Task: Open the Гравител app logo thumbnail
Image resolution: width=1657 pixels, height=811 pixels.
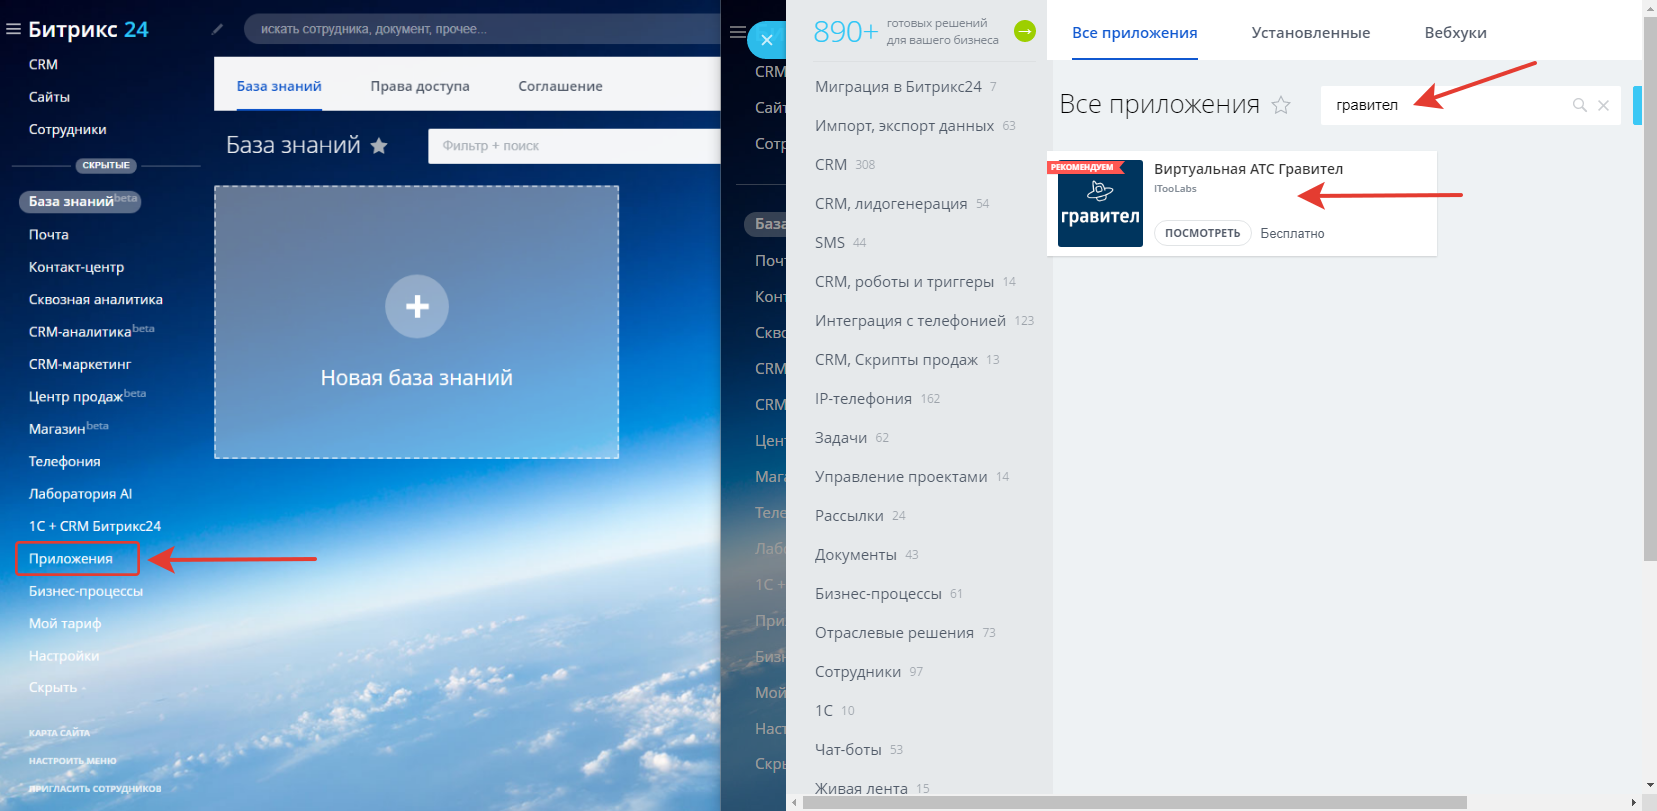Action: pos(1100,204)
